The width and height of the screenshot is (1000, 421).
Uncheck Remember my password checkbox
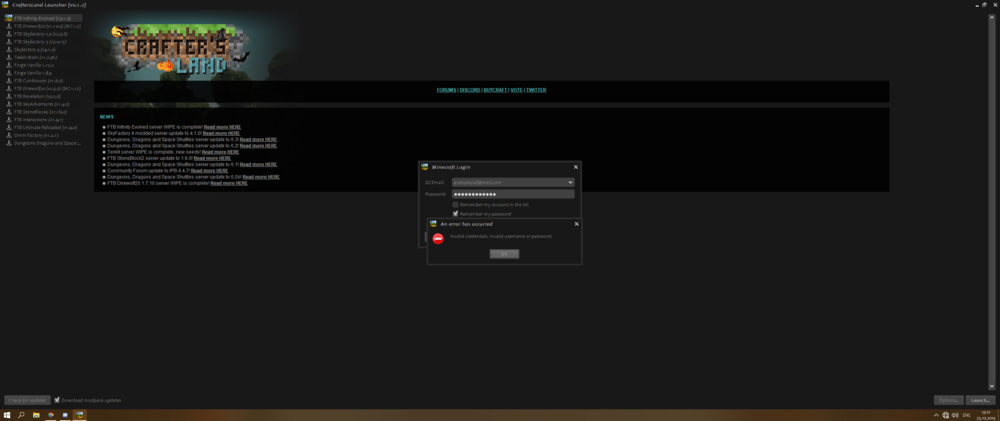[456, 213]
